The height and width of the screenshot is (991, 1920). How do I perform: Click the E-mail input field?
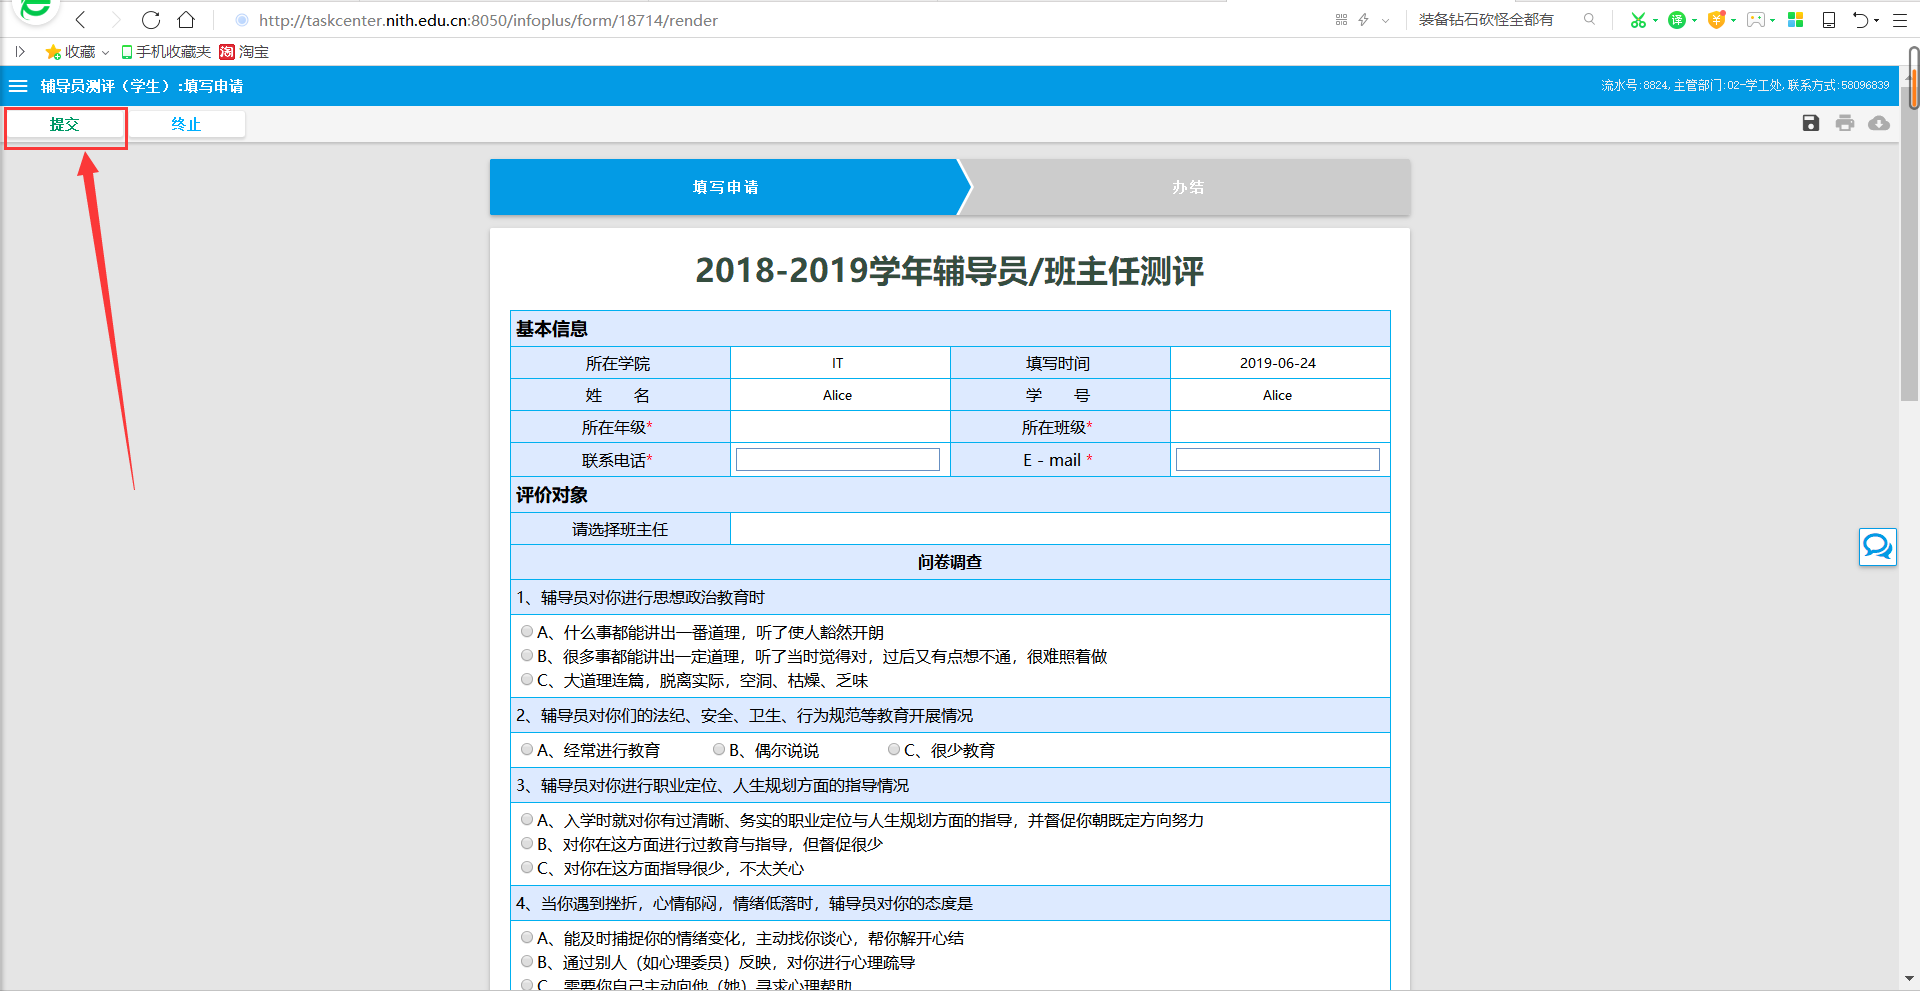pos(1278,459)
